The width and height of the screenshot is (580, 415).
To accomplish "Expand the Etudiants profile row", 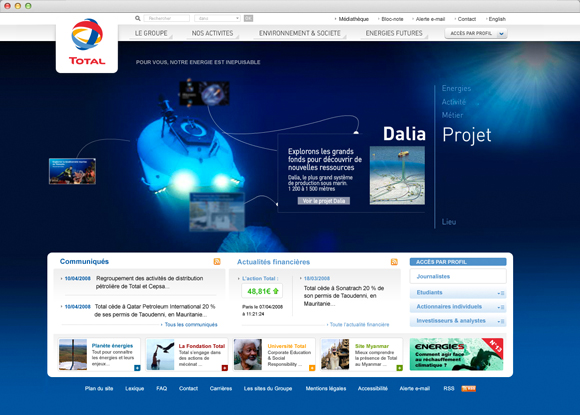I will (x=458, y=293).
